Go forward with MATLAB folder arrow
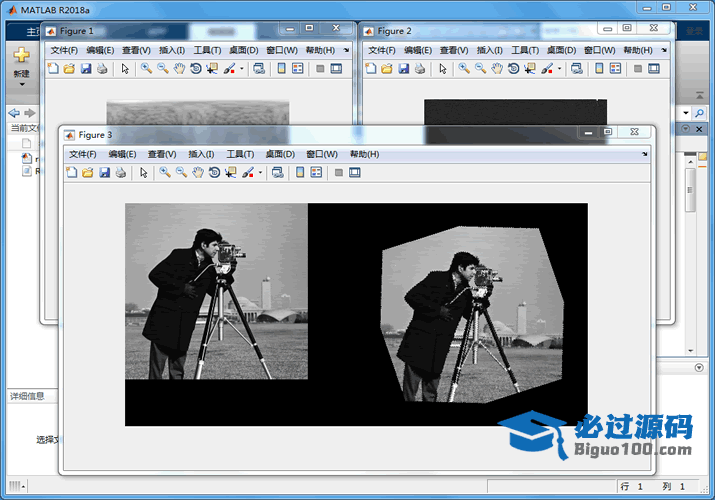Screen dimensions: 715x500 click(30, 113)
